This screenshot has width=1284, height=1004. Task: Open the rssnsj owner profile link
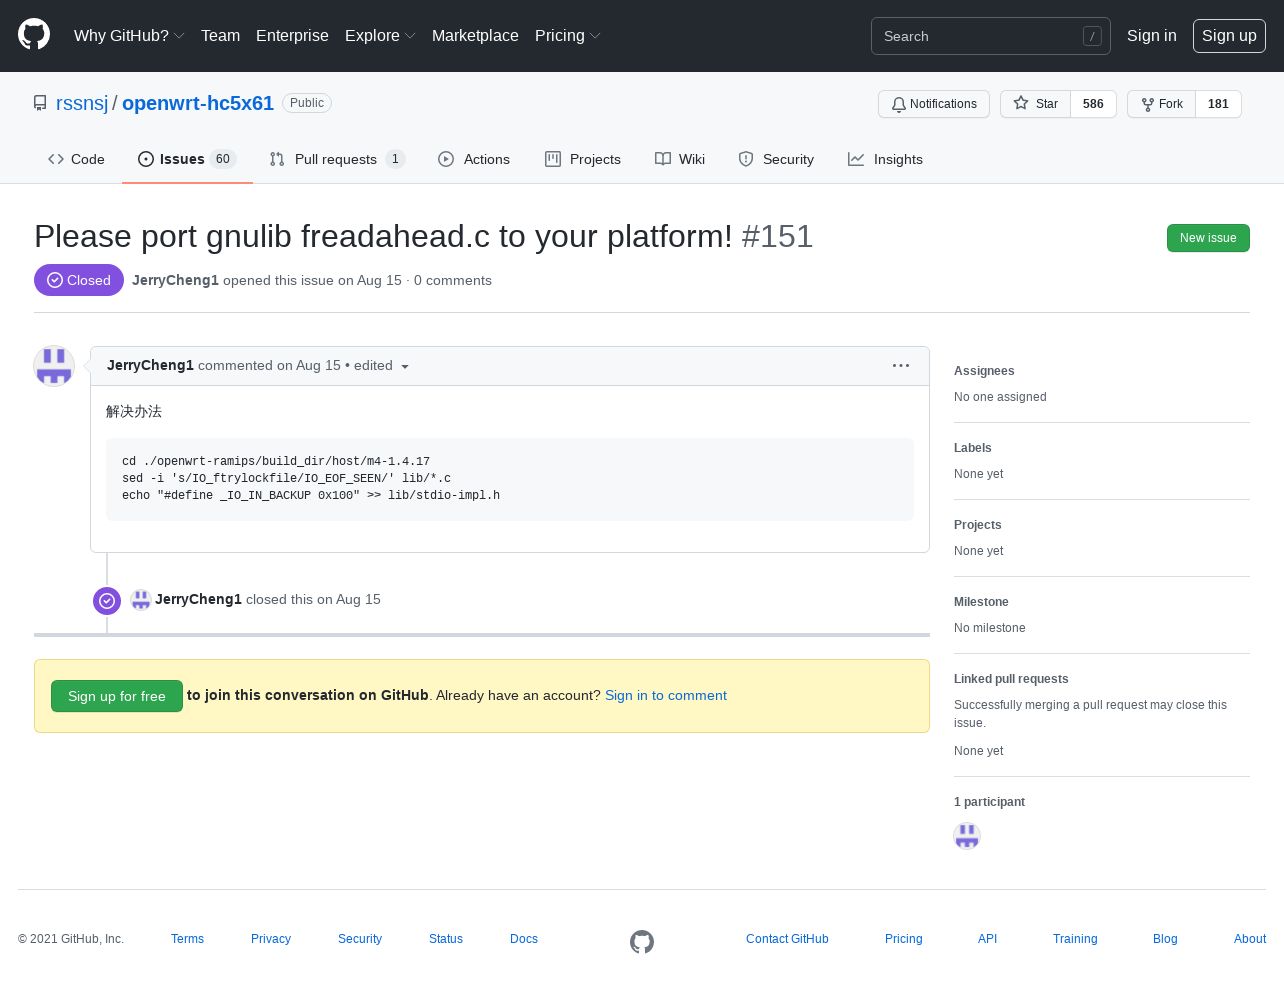tap(82, 103)
